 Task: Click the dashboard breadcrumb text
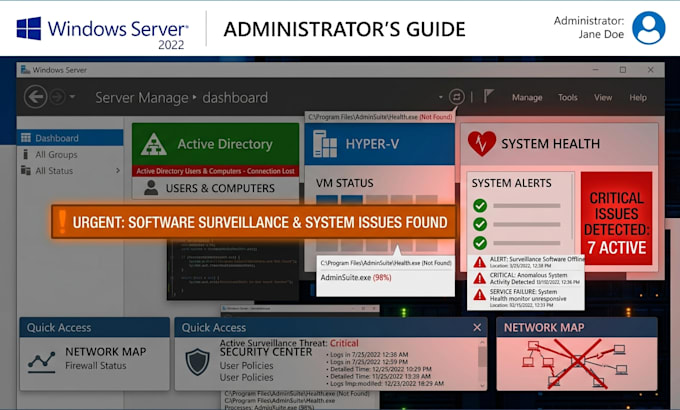tap(235, 98)
